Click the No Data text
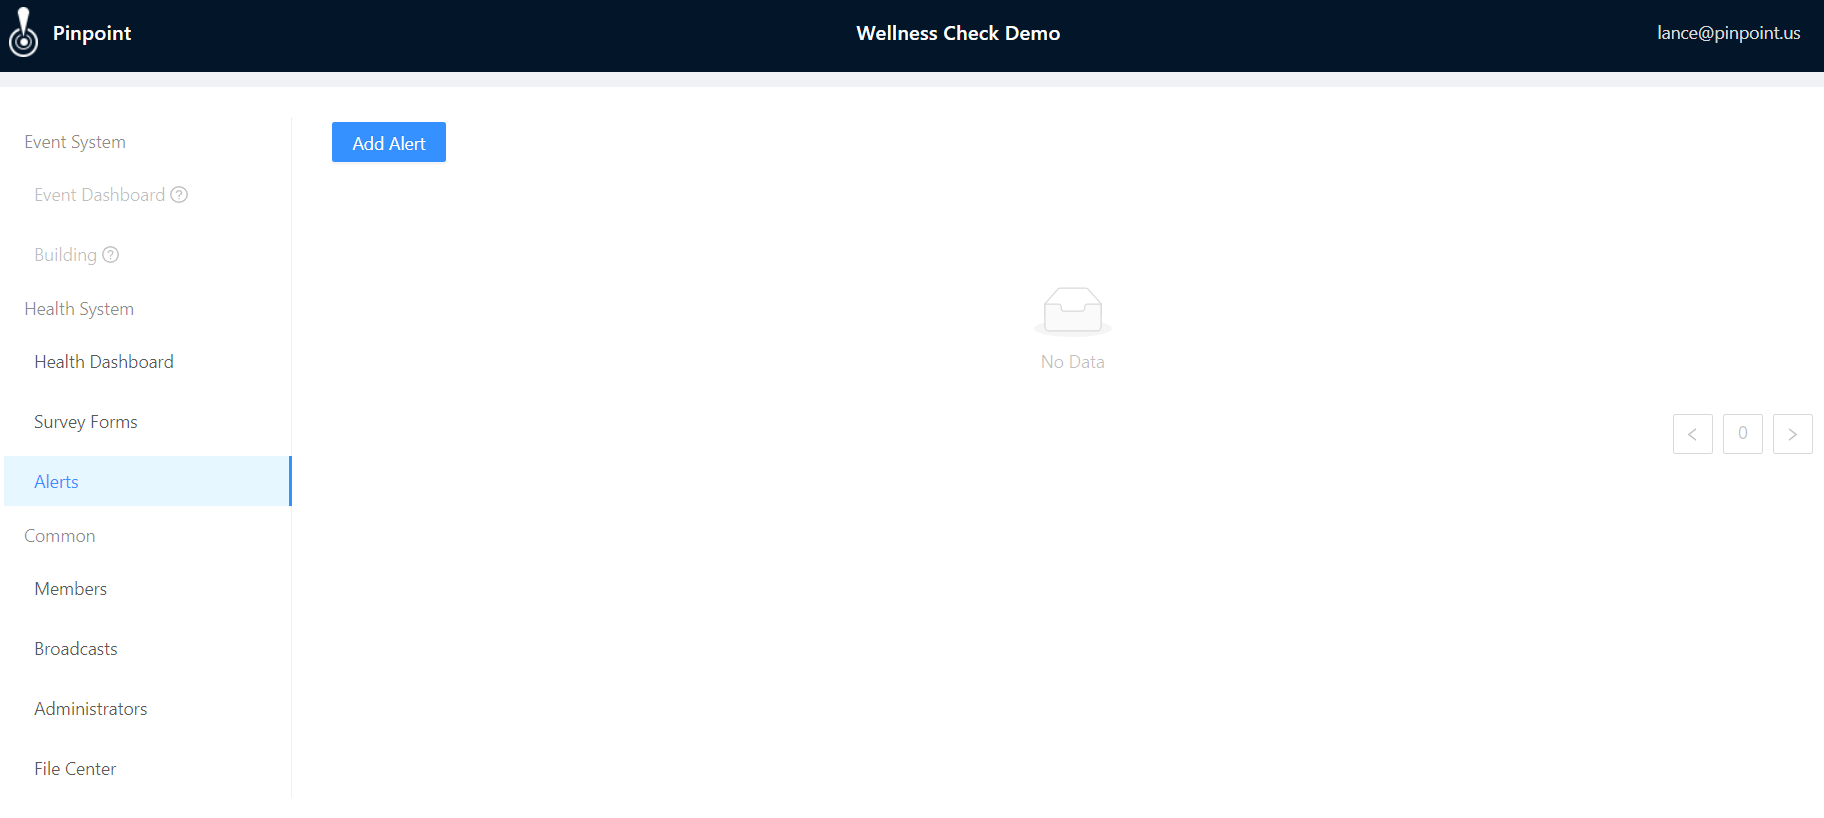1824x818 pixels. [x=1073, y=362]
